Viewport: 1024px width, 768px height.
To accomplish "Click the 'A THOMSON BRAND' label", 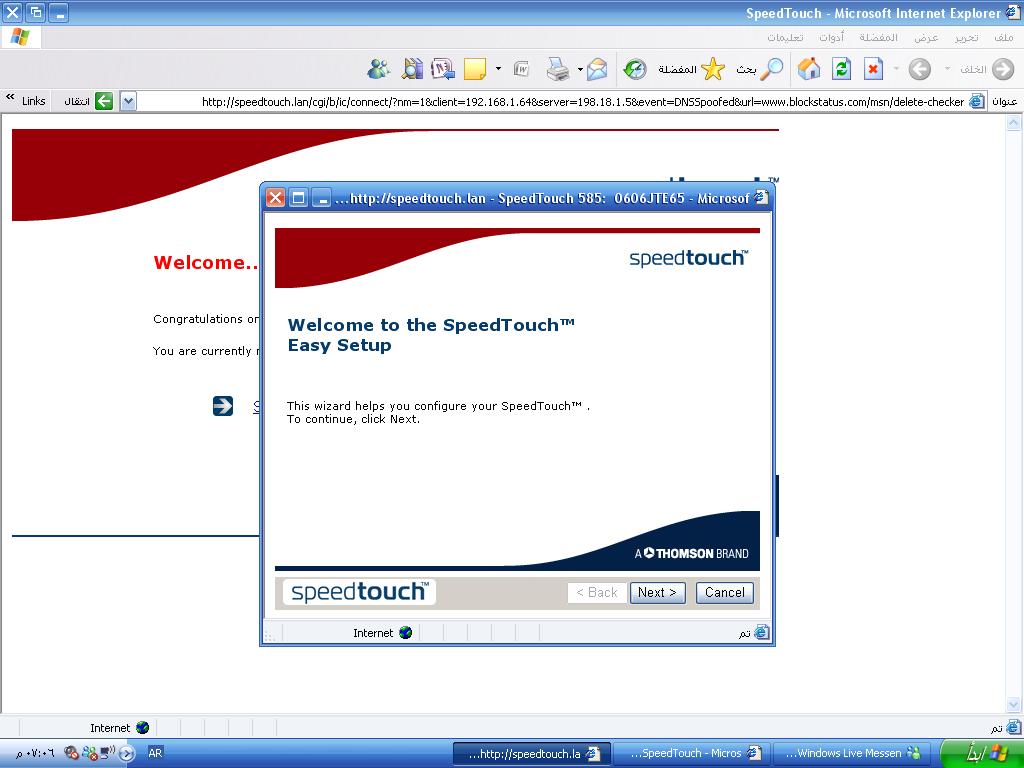I will pyautogui.click(x=692, y=553).
